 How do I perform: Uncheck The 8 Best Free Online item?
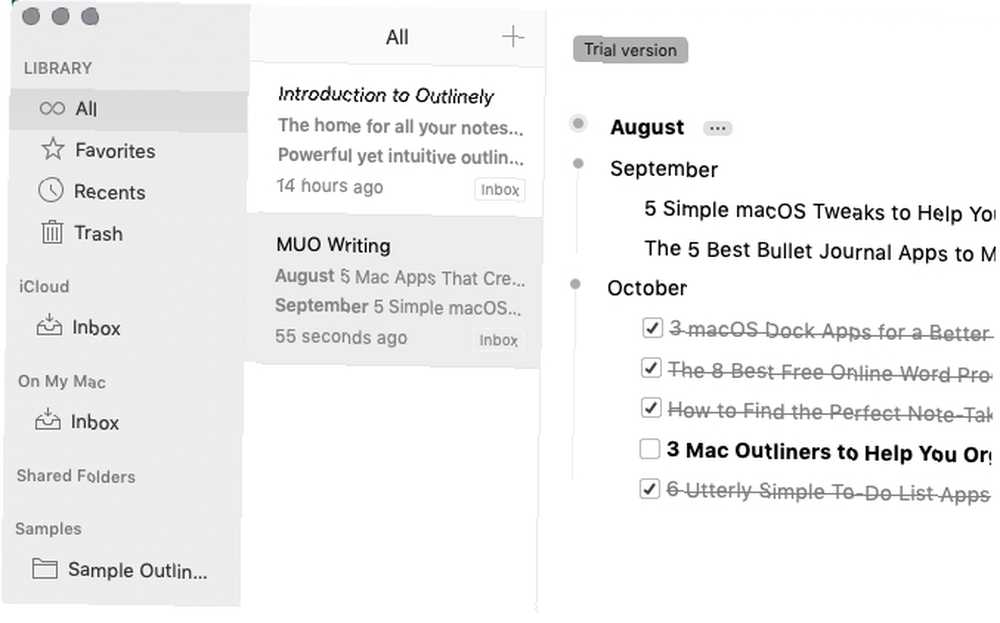pos(651,369)
